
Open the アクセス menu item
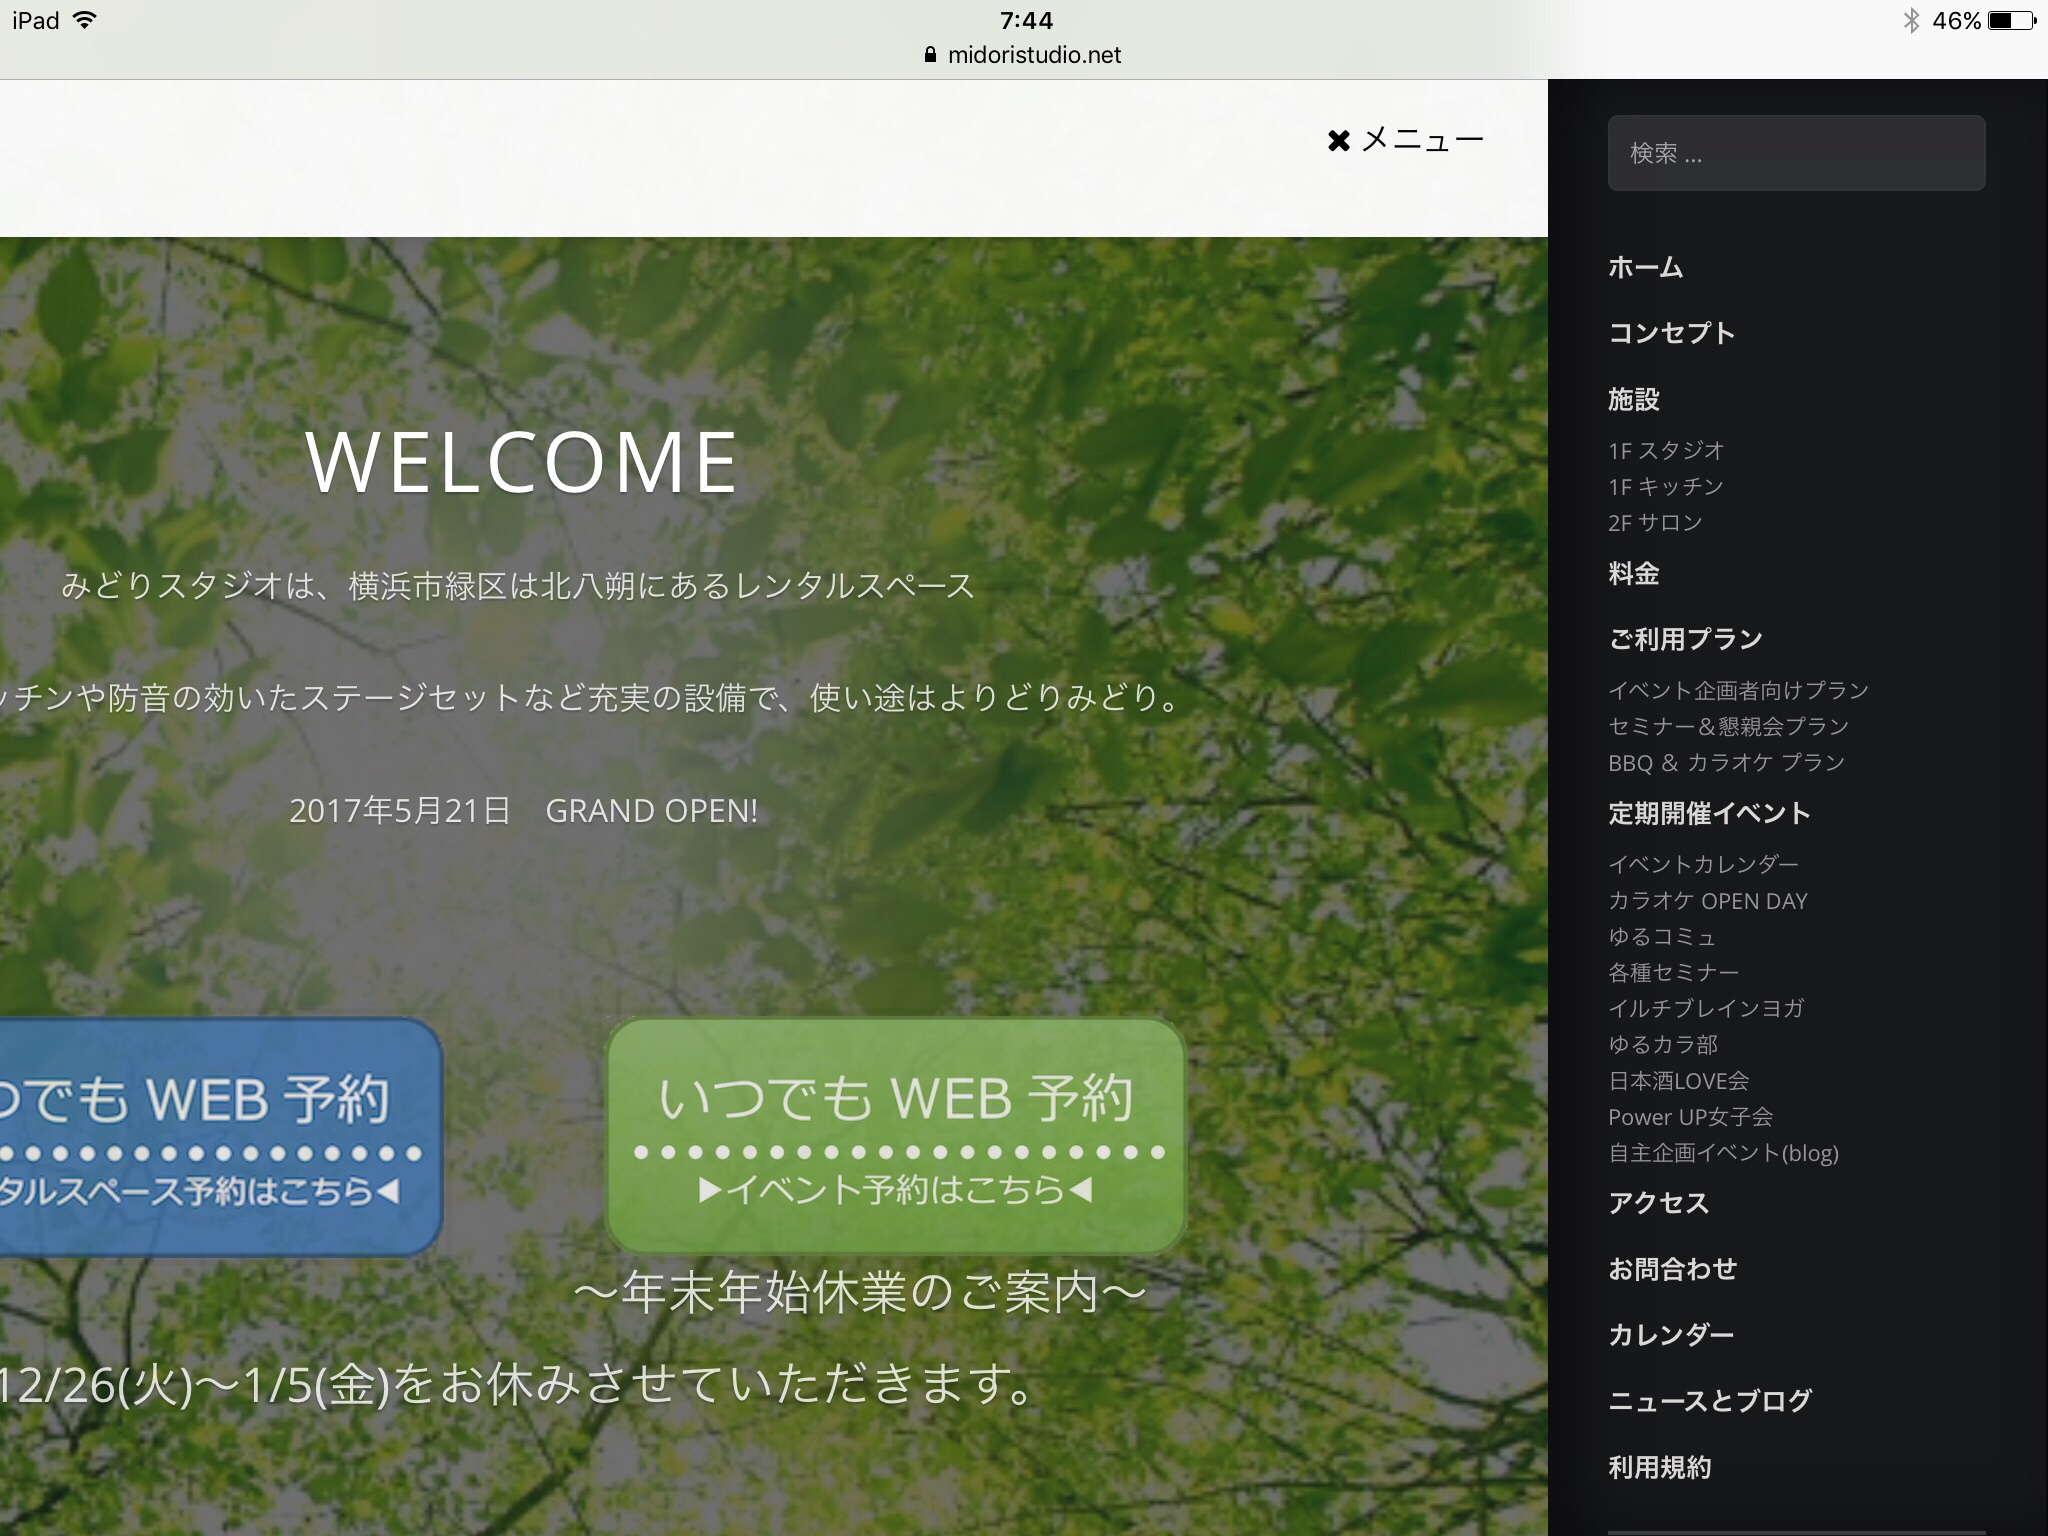(x=1658, y=1203)
